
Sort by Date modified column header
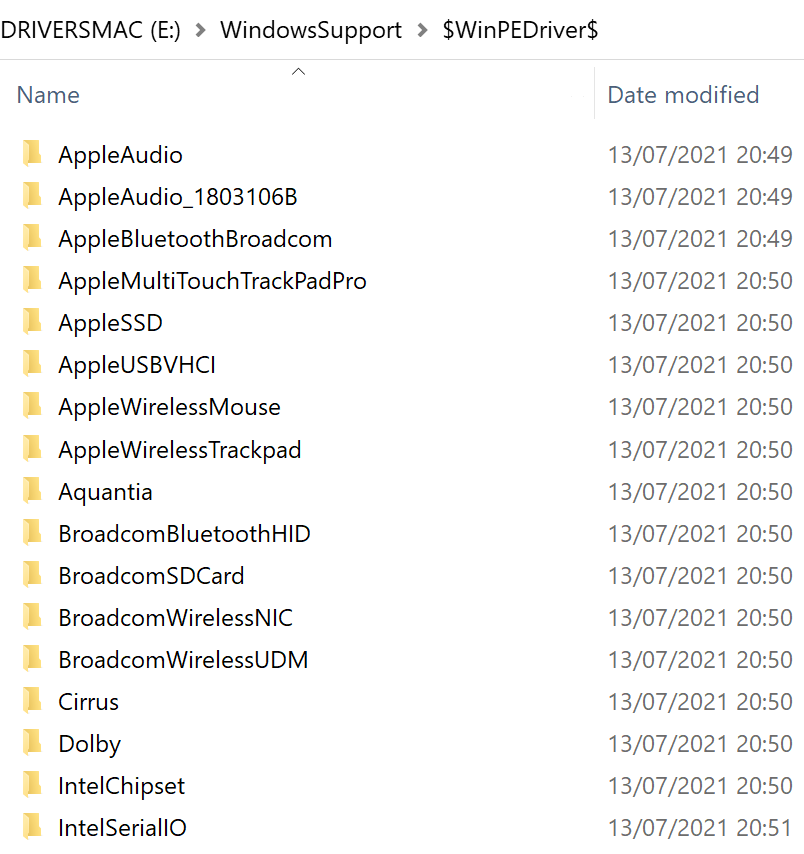[x=683, y=95]
